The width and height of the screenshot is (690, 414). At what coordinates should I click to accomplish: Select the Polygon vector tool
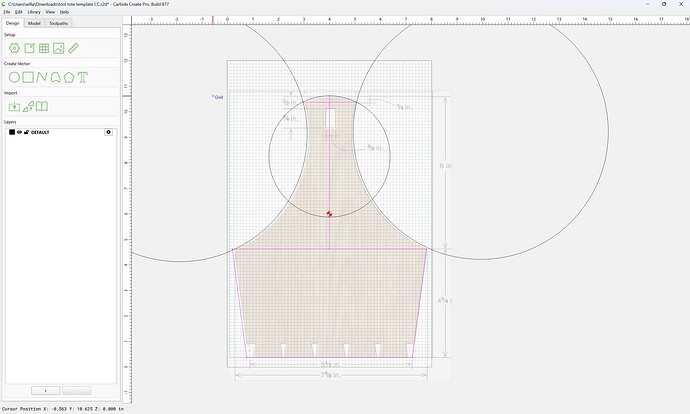[x=69, y=77]
